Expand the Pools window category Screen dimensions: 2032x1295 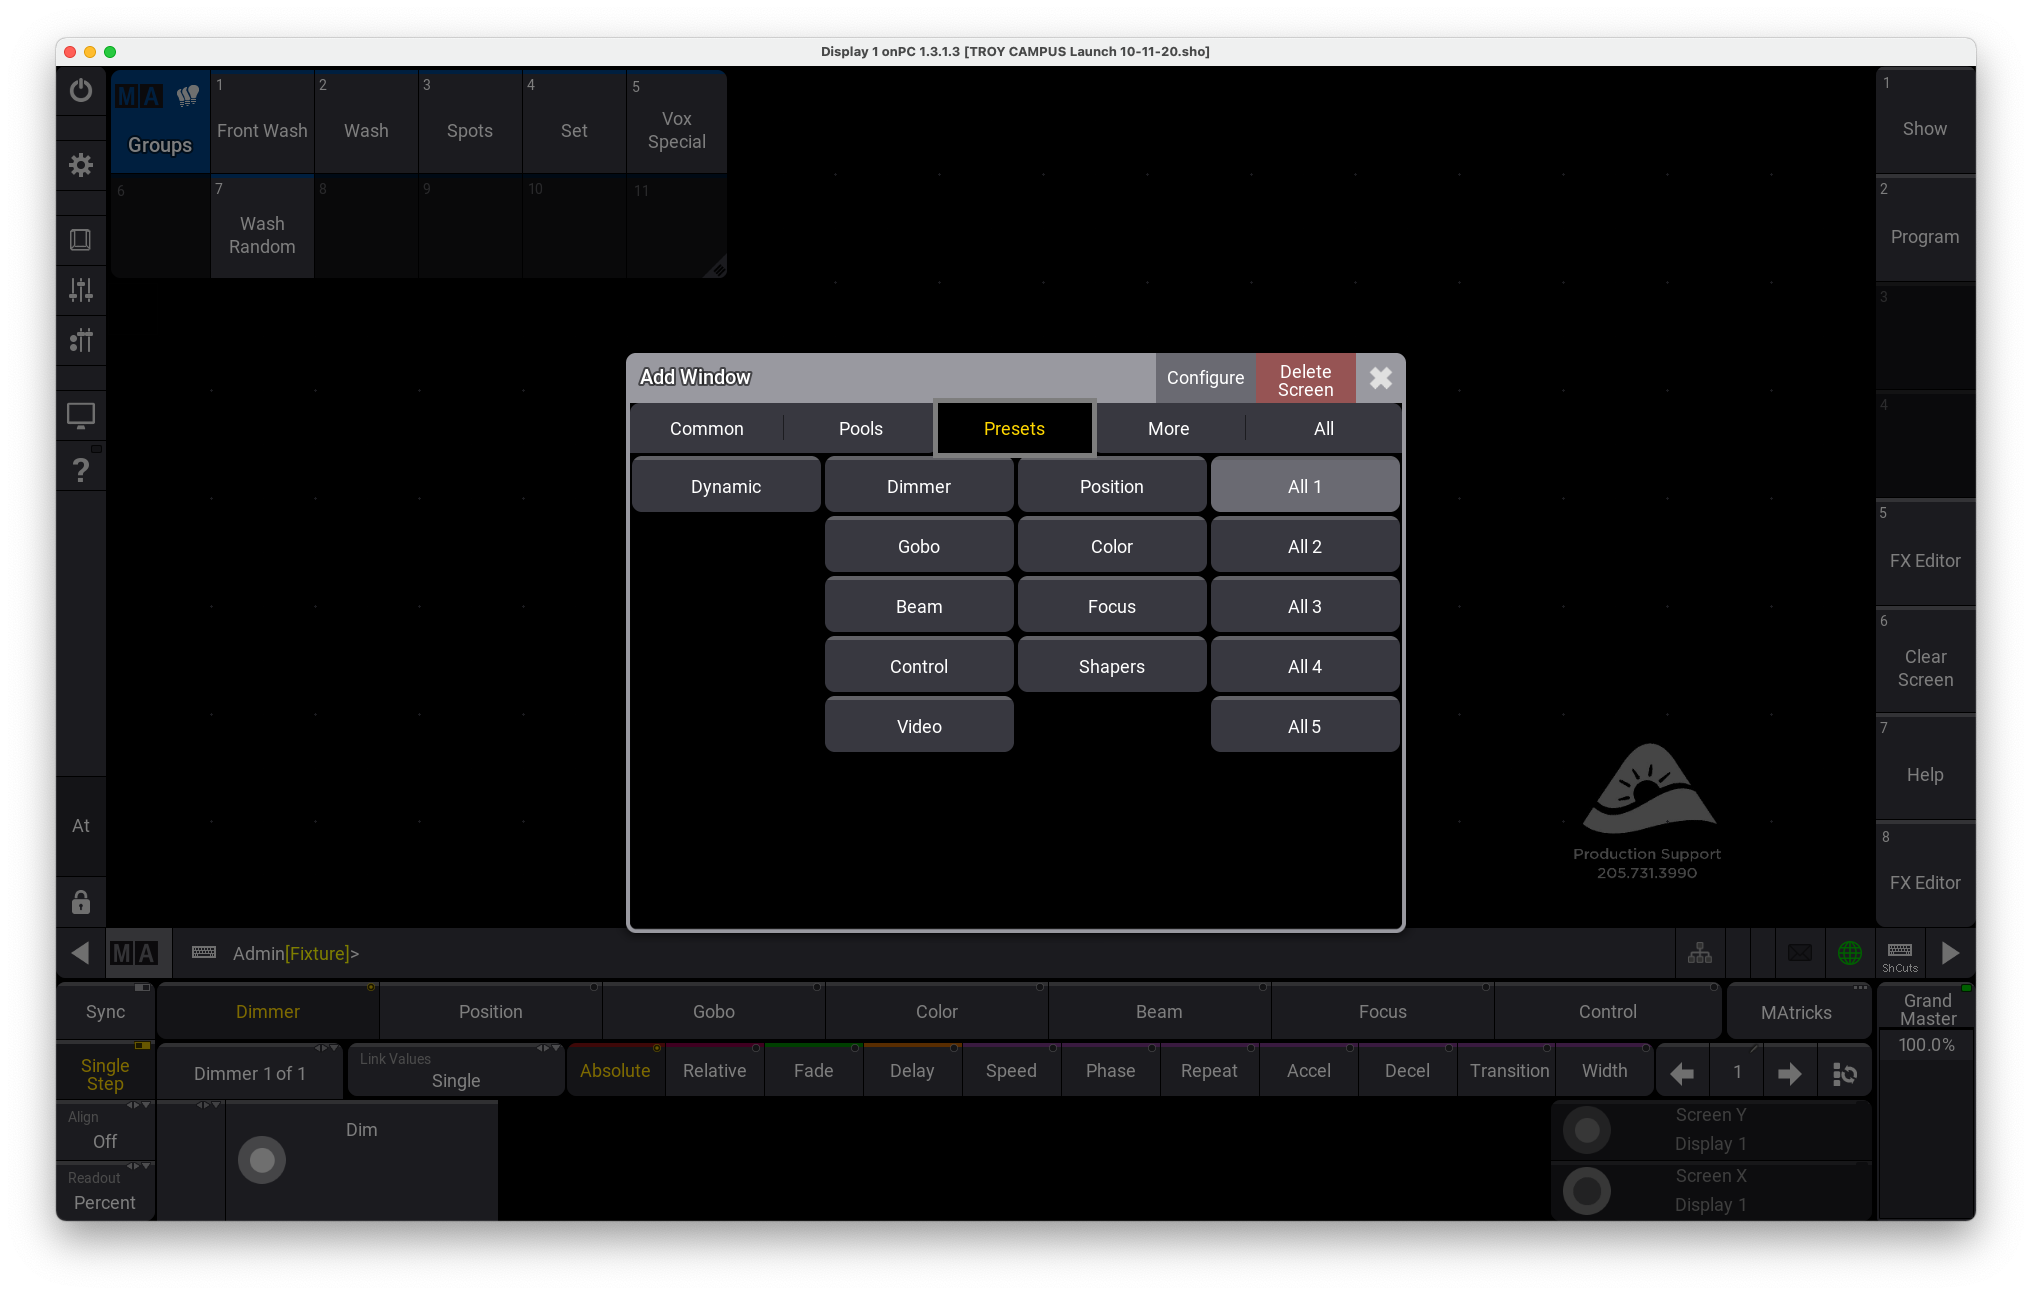coord(859,428)
